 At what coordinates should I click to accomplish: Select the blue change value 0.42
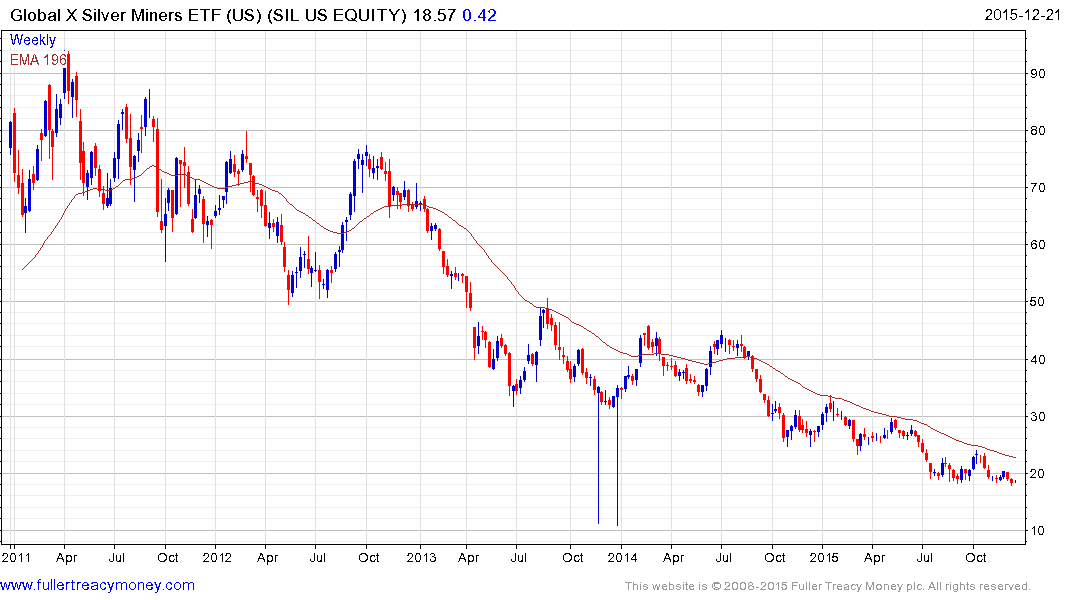(479, 15)
